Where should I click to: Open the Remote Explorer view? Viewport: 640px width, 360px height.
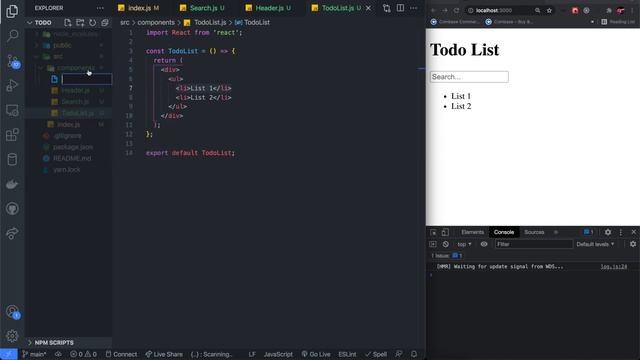point(12,110)
